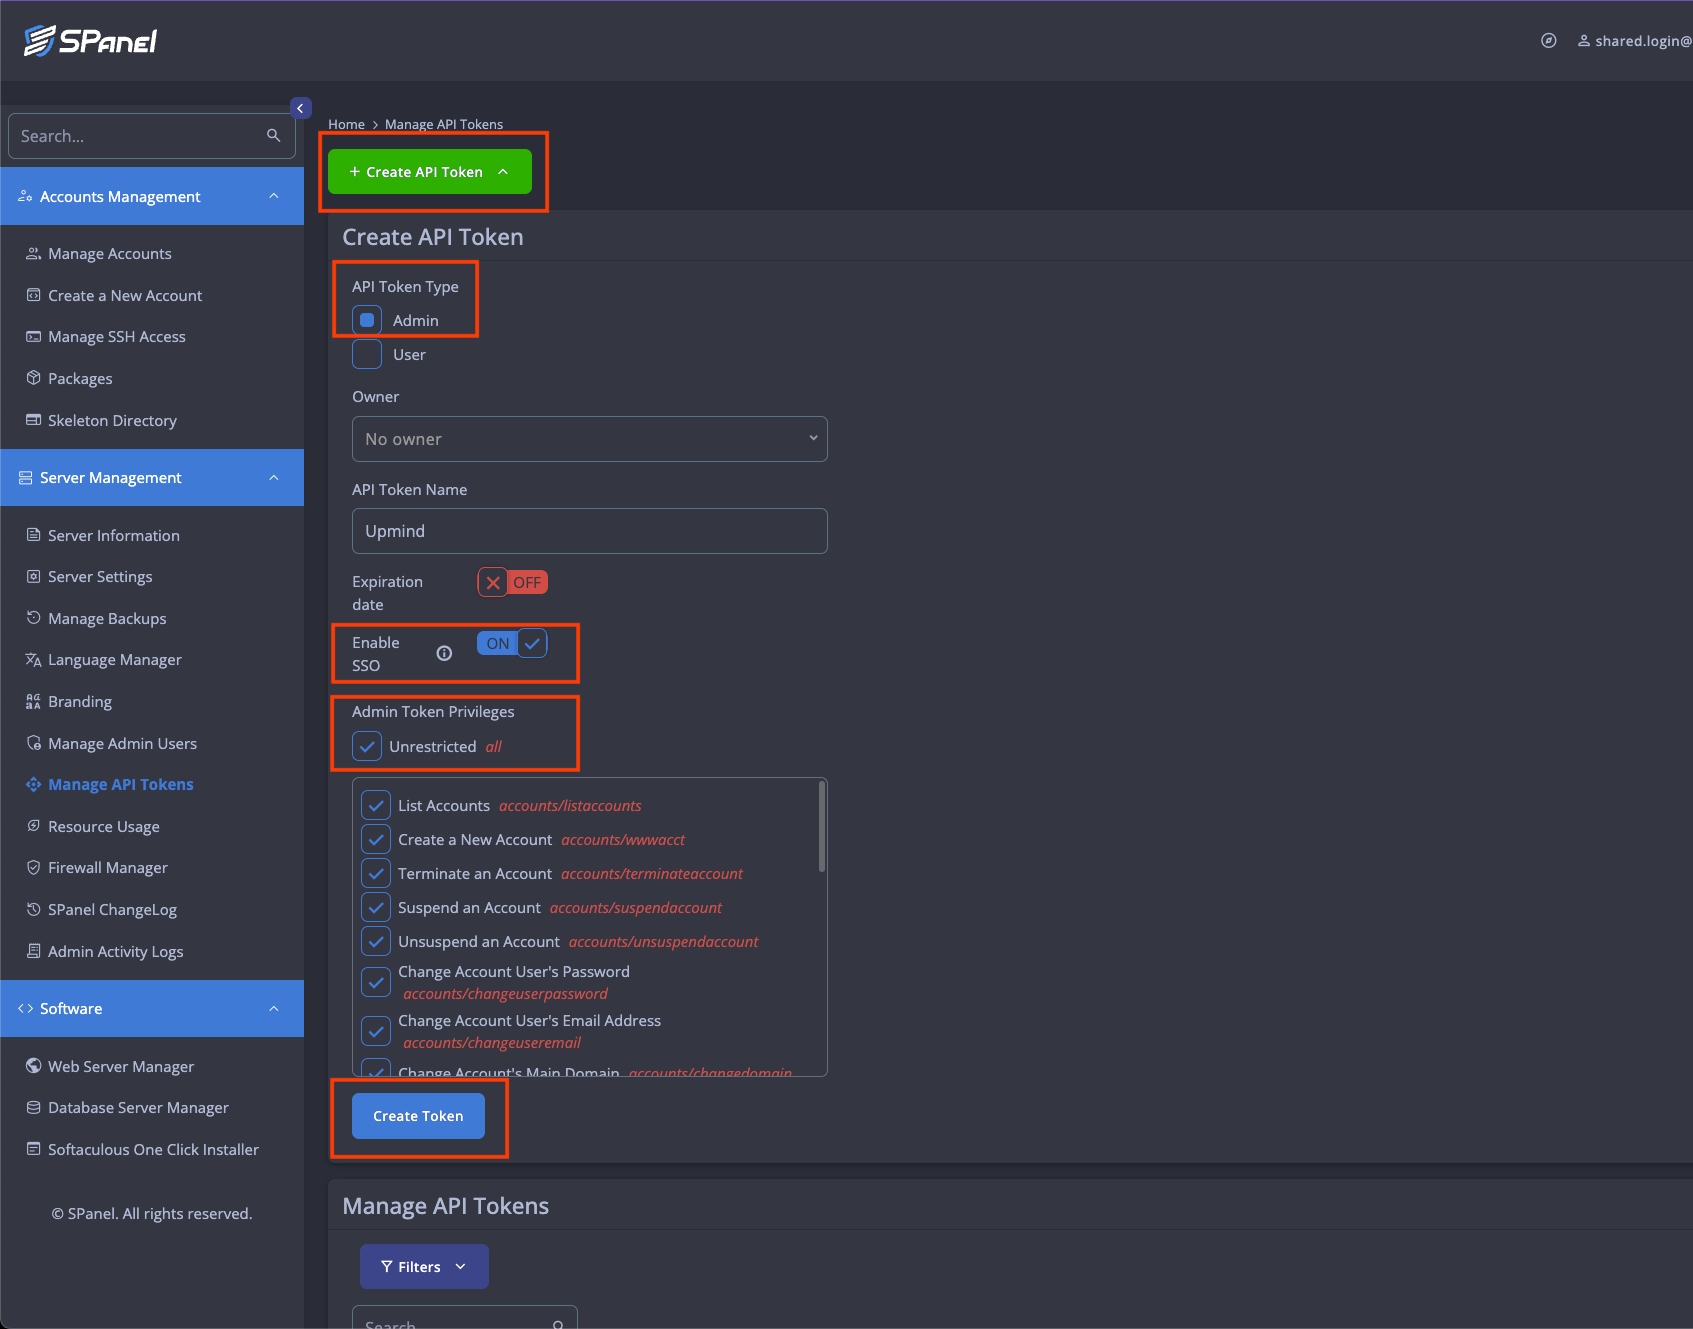Screen dimensions: 1693x1329
Task: Click the Manage Accounts icon
Action: 33,254
